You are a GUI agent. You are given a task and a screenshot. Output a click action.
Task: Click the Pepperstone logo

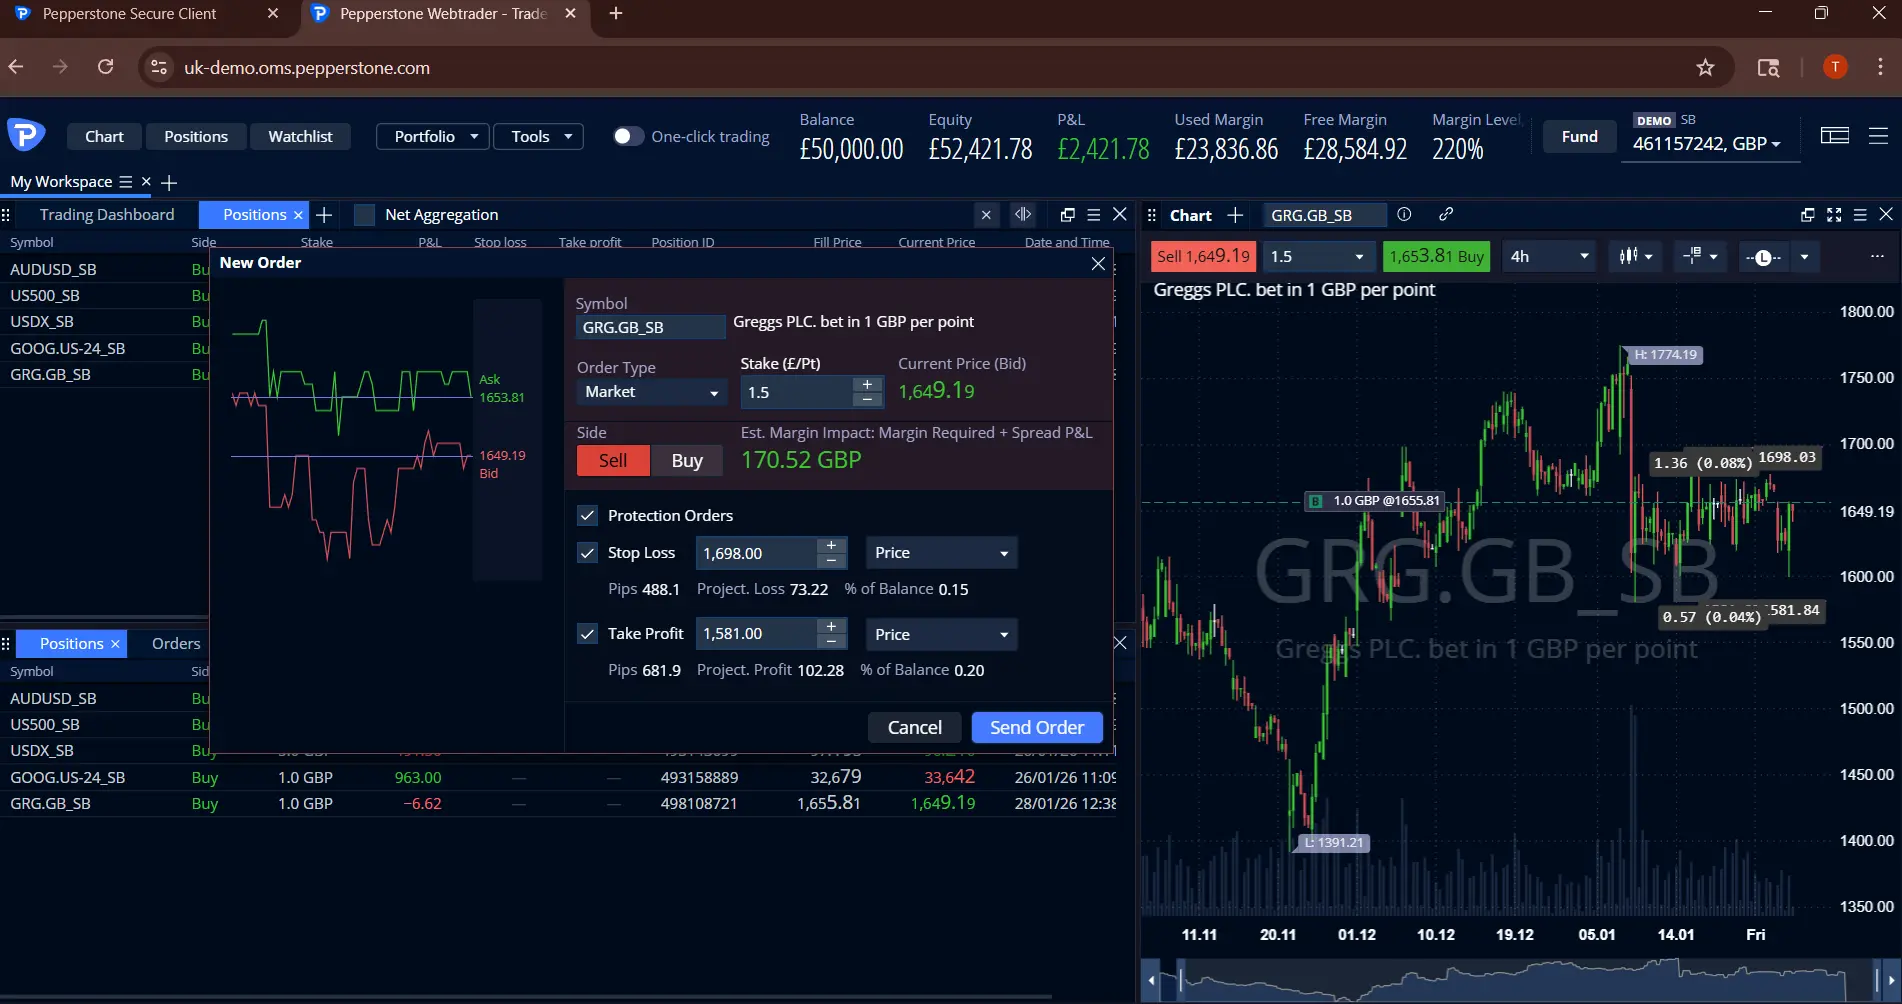(x=26, y=135)
